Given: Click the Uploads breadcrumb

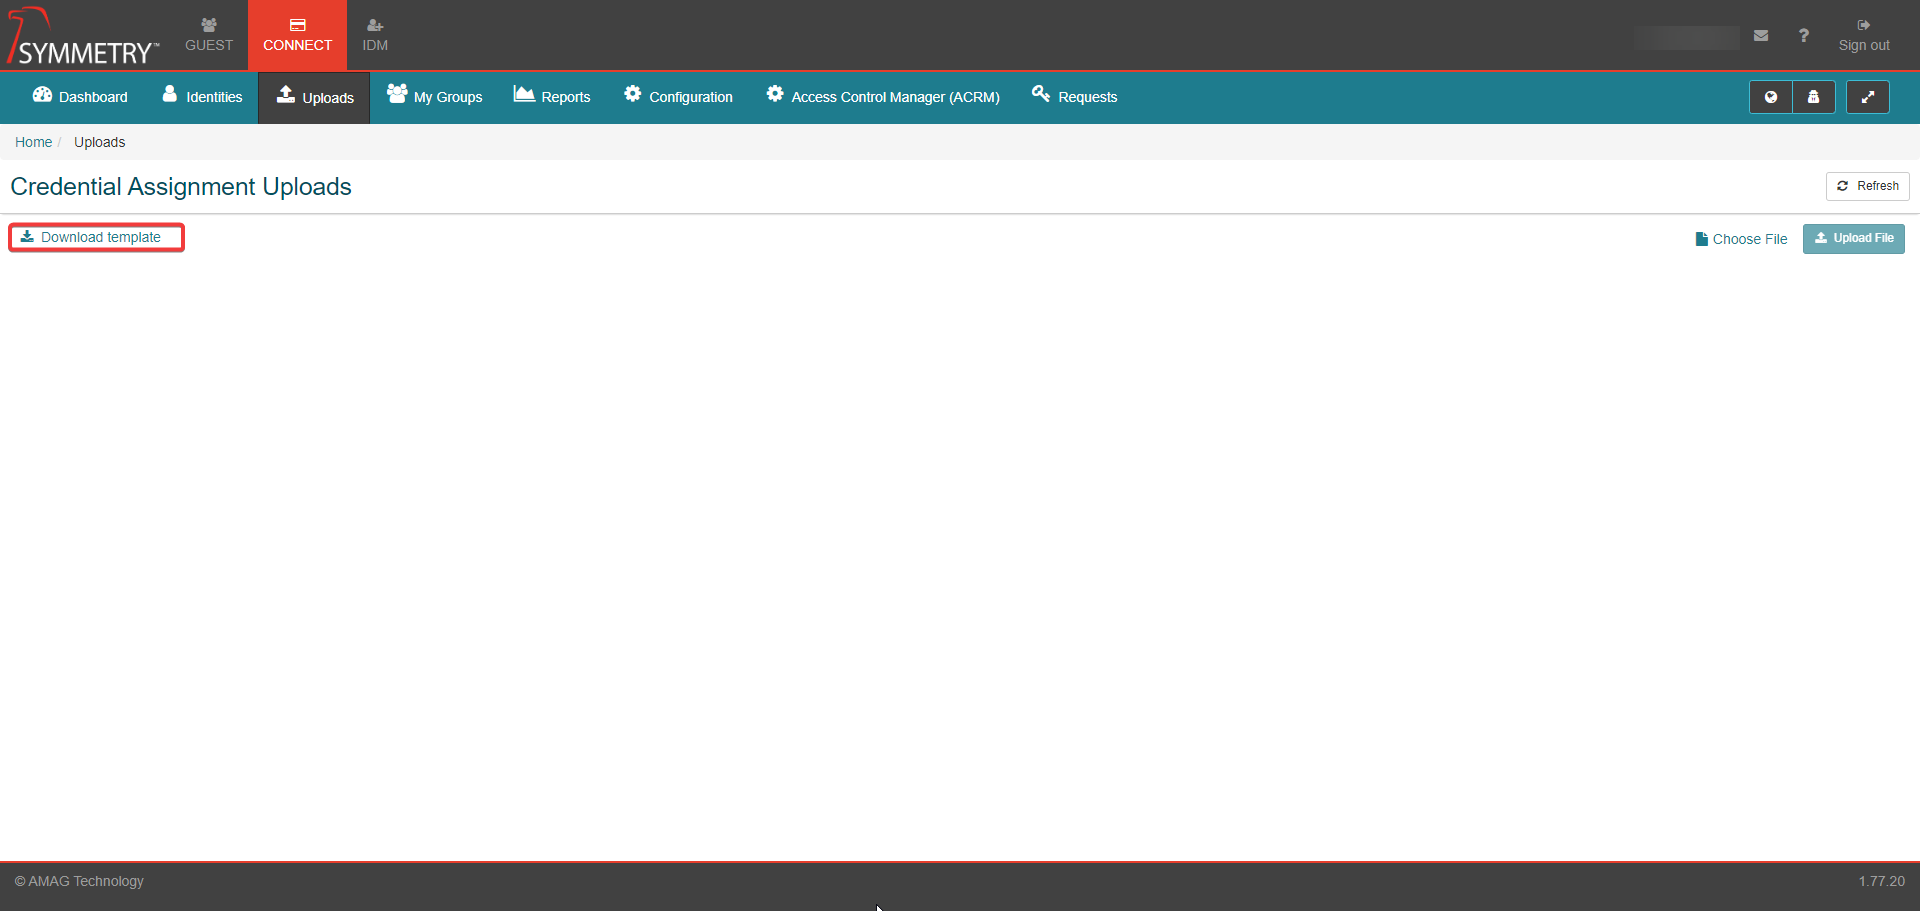Looking at the screenshot, I should point(99,142).
